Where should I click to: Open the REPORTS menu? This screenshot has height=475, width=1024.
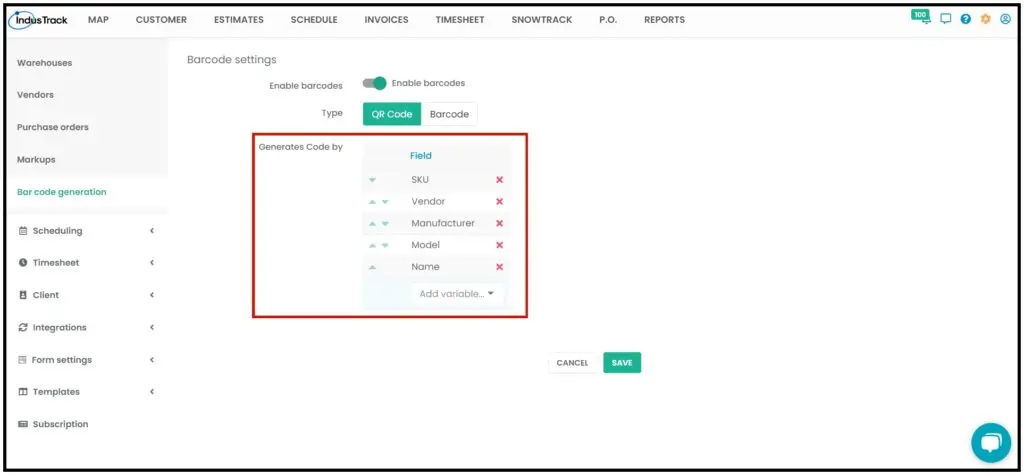pyautogui.click(x=664, y=20)
